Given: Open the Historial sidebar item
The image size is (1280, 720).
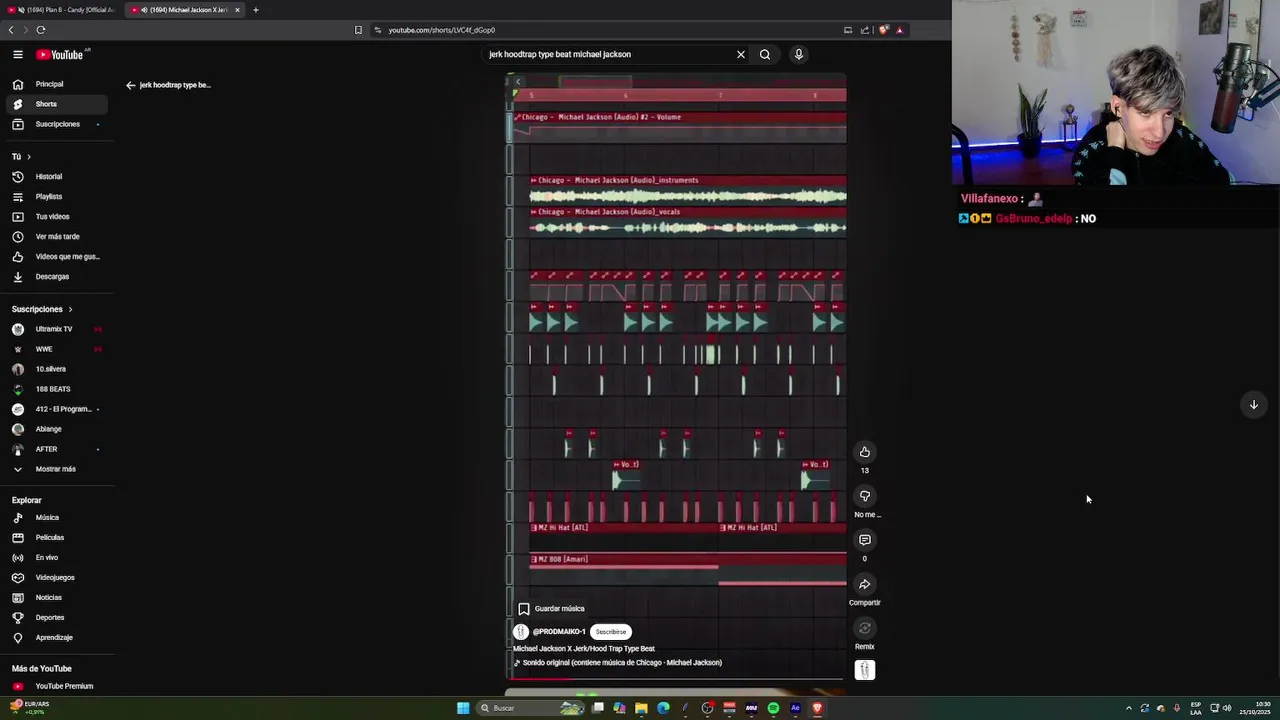Looking at the screenshot, I should pos(55,177).
